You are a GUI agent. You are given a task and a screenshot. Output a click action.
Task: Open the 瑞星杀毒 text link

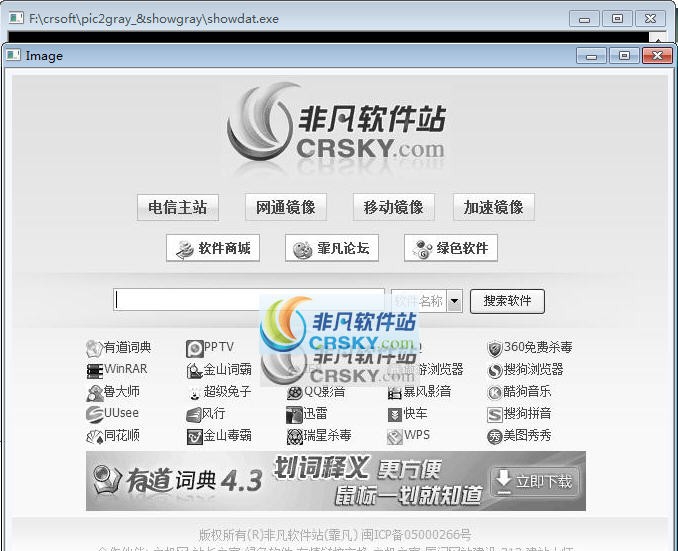tap(327, 435)
